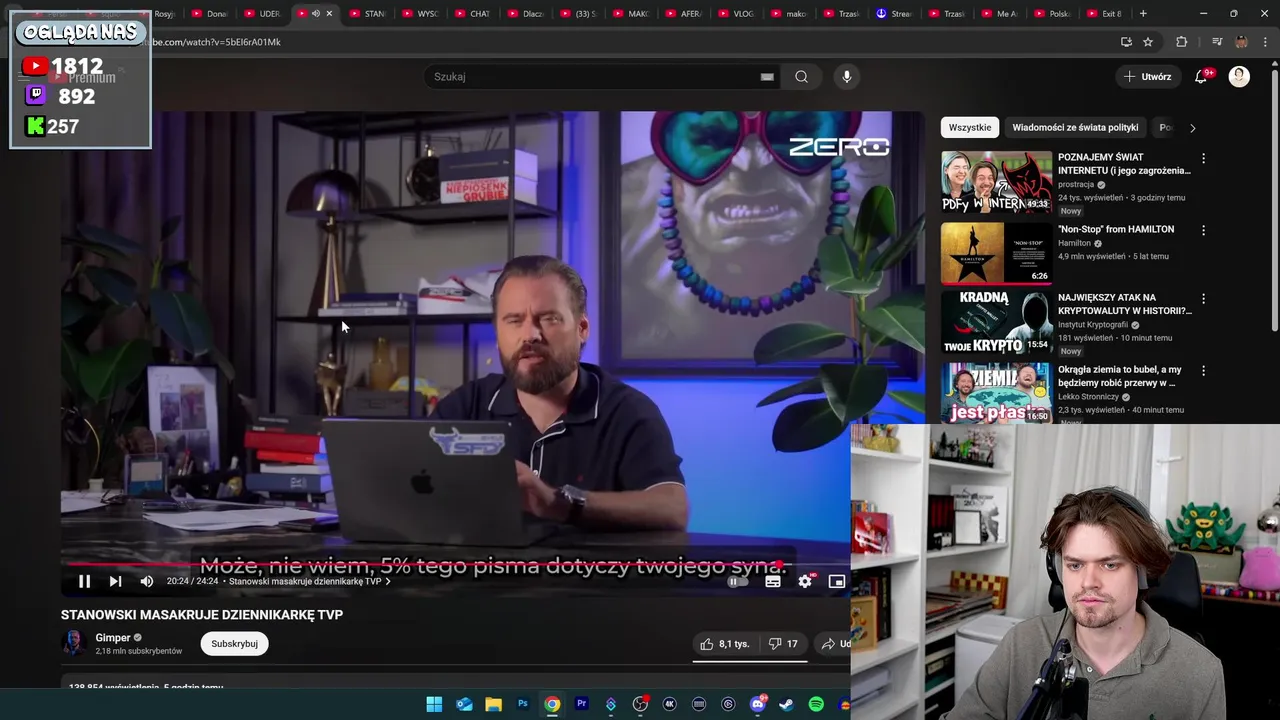Like the video with 8,1 tys.
Screen dimensions: 1280x720
[725, 644]
